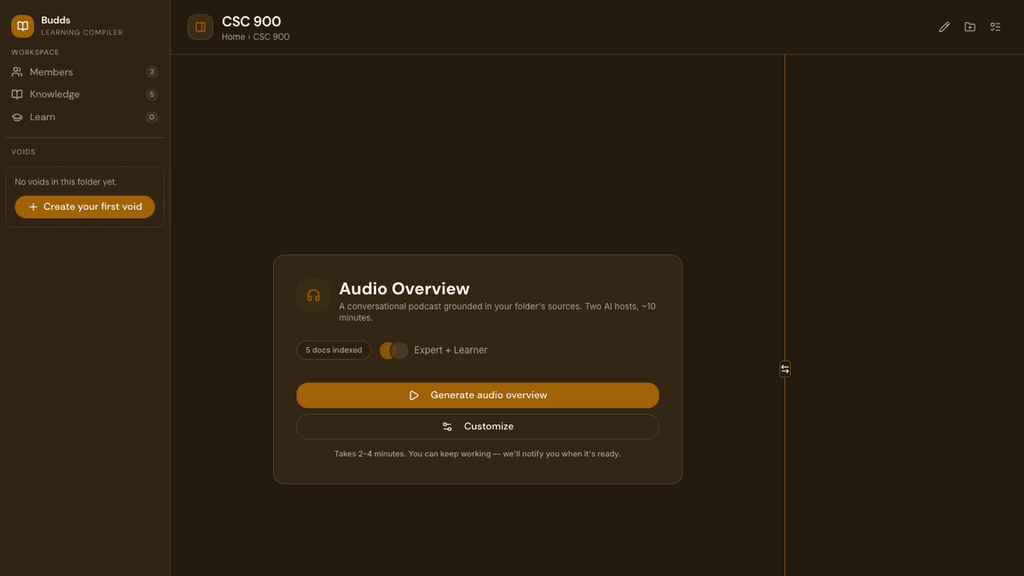The width and height of the screenshot is (1024, 576).
Task: Go to Home in the breadcrumb
Action: (233, 37)
